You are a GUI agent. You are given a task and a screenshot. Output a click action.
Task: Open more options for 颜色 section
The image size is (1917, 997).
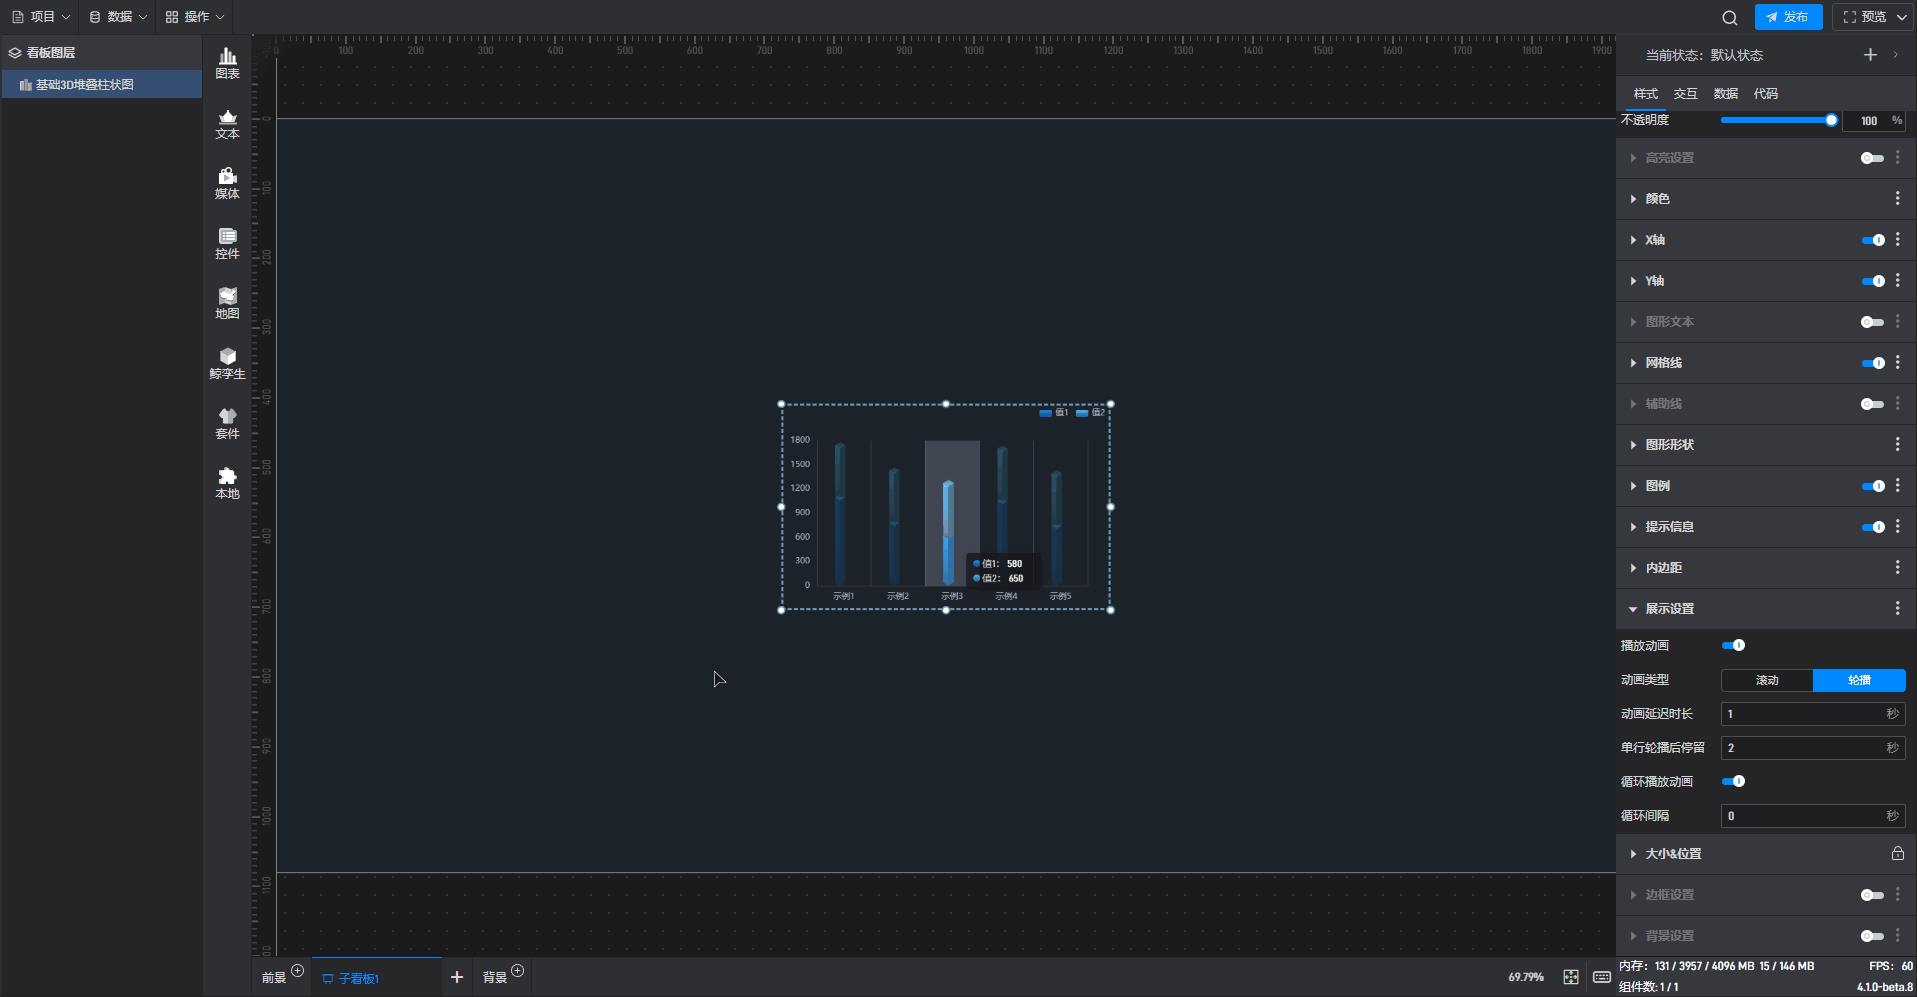click(1897, 199)
